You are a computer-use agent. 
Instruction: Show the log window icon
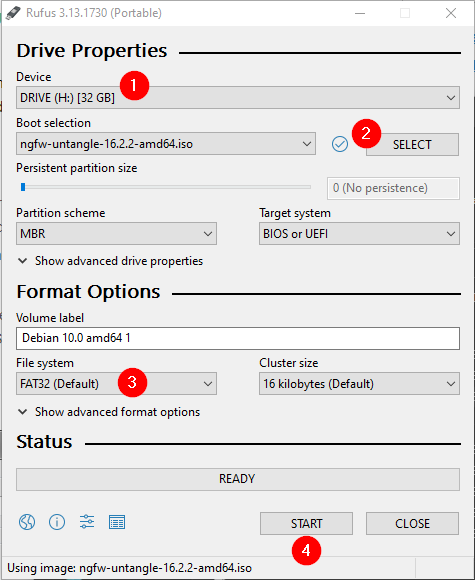[117, 522]
